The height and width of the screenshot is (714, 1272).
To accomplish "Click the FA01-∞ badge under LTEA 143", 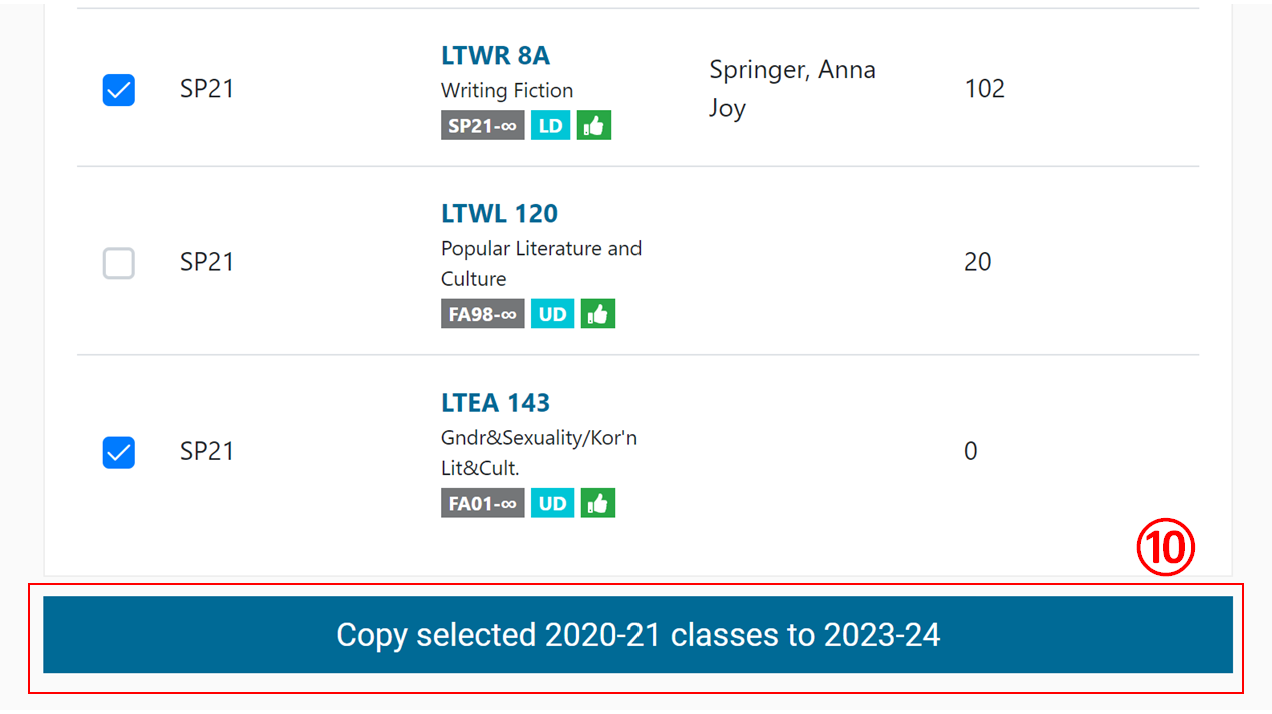I will (x=482, y=502).
